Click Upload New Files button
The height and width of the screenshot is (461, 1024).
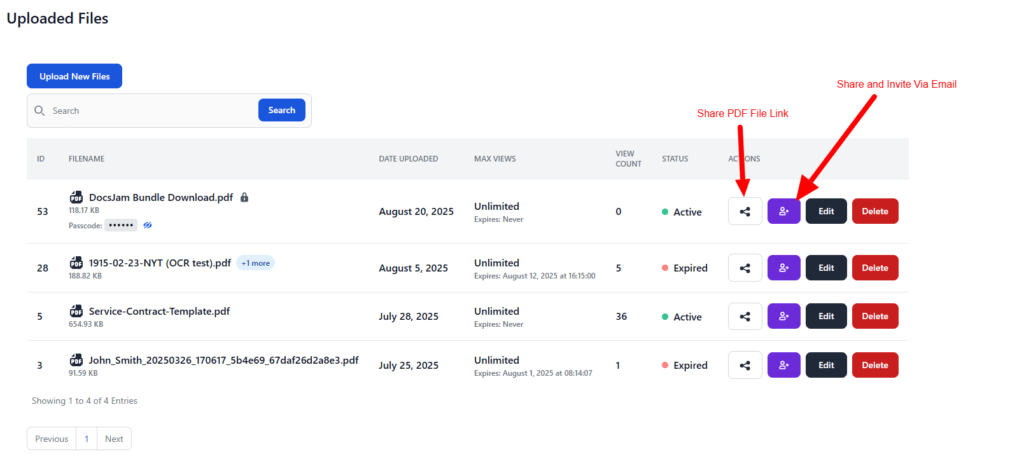[x=74, y=76]
